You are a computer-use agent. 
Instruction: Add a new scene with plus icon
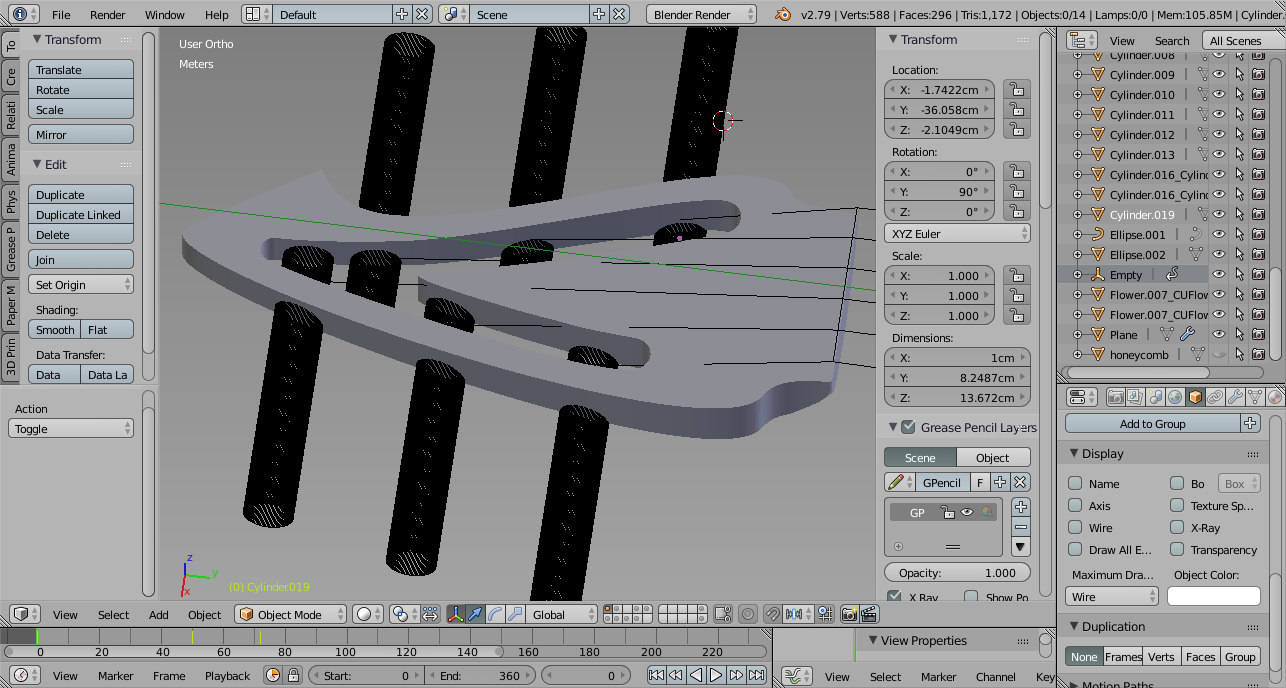tap(598, 14)
